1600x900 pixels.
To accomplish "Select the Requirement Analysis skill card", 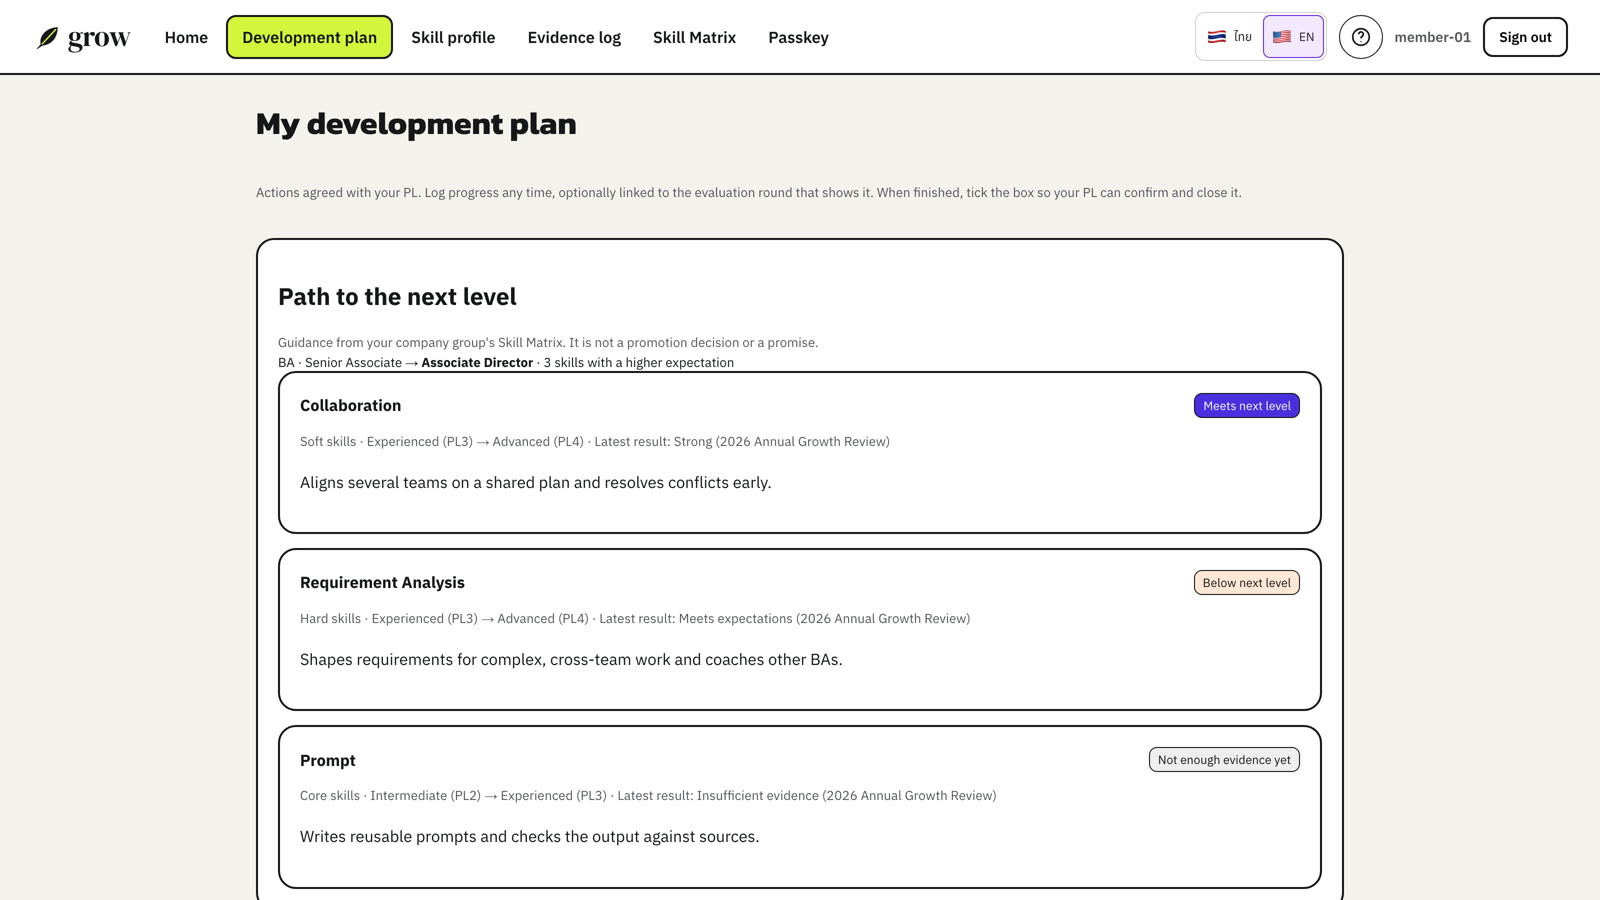I will (x=799, y=629).
